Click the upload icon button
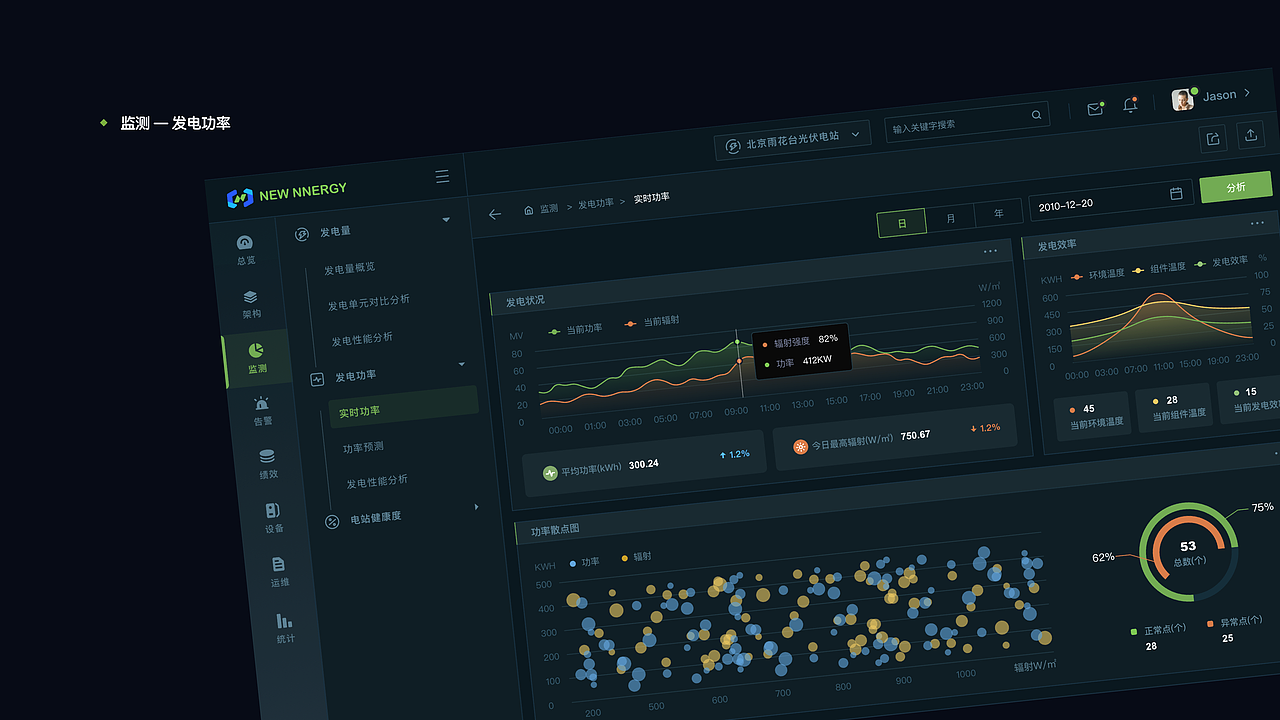1280x720 pixels. (x=1250, y=135)
